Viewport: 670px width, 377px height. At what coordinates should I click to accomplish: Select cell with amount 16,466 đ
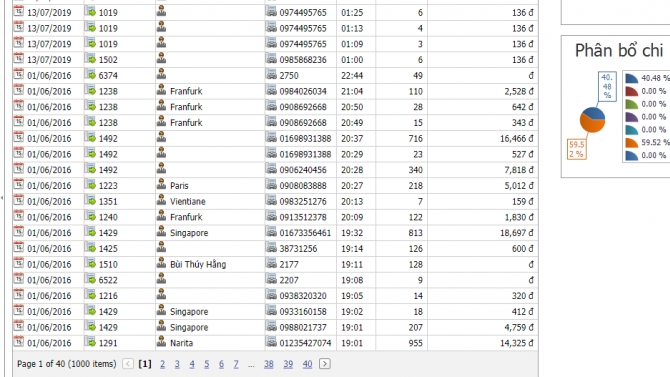tap(483, 138)
